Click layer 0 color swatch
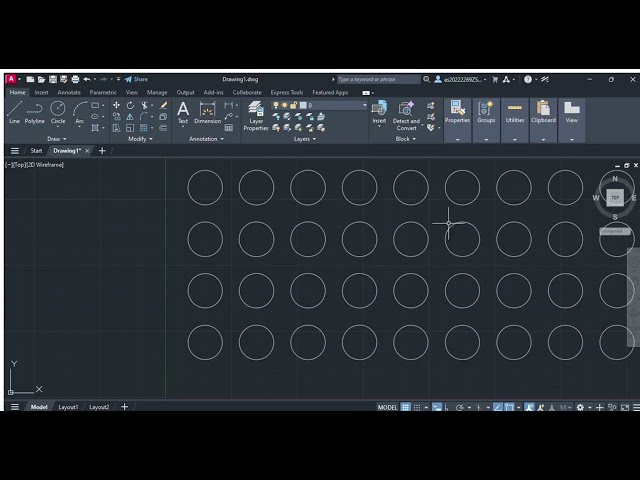 [303, 105]
